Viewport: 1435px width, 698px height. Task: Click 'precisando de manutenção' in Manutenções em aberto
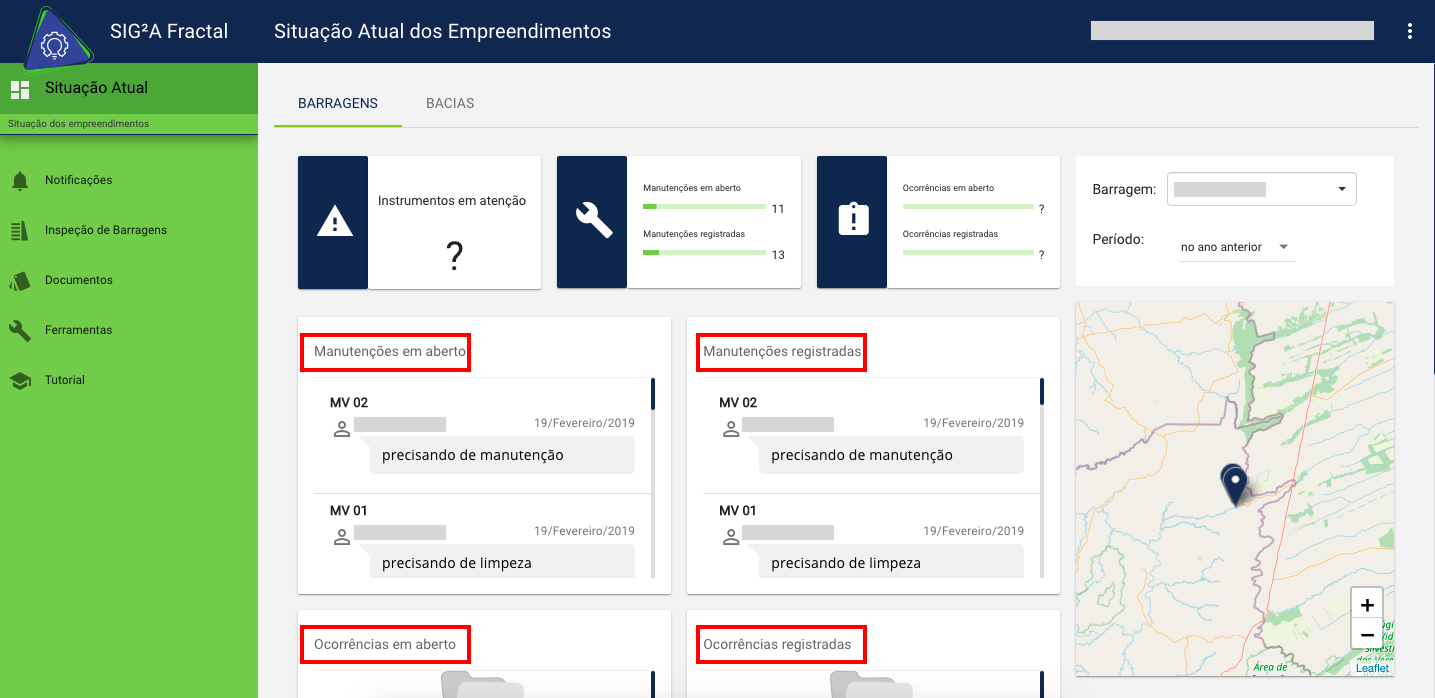click(473, 455)
